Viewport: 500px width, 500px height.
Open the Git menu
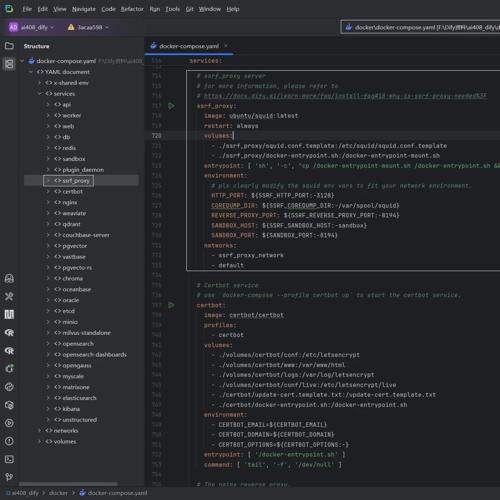(x=190, y=9)
